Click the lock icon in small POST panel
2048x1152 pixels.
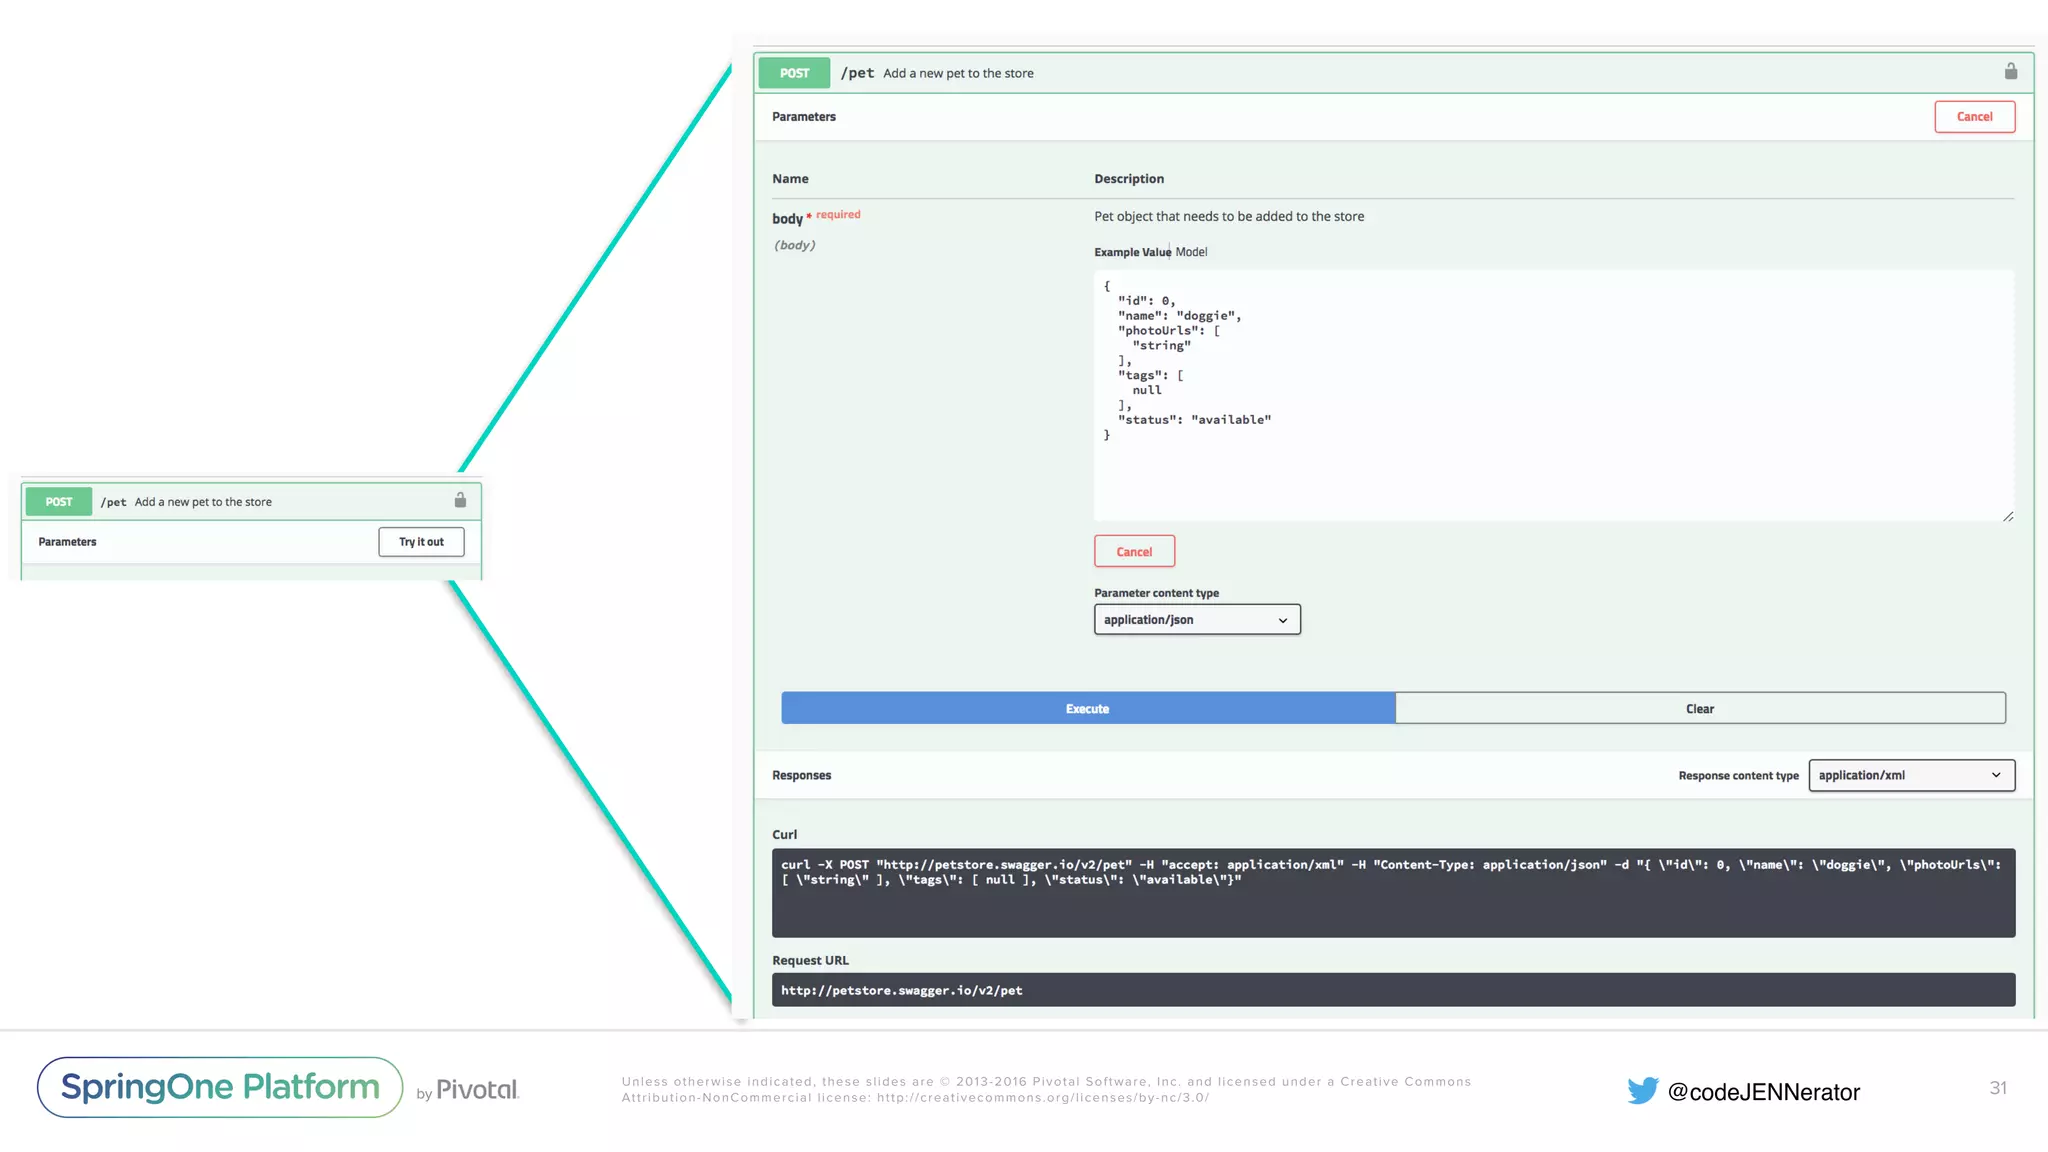[460, 500]
